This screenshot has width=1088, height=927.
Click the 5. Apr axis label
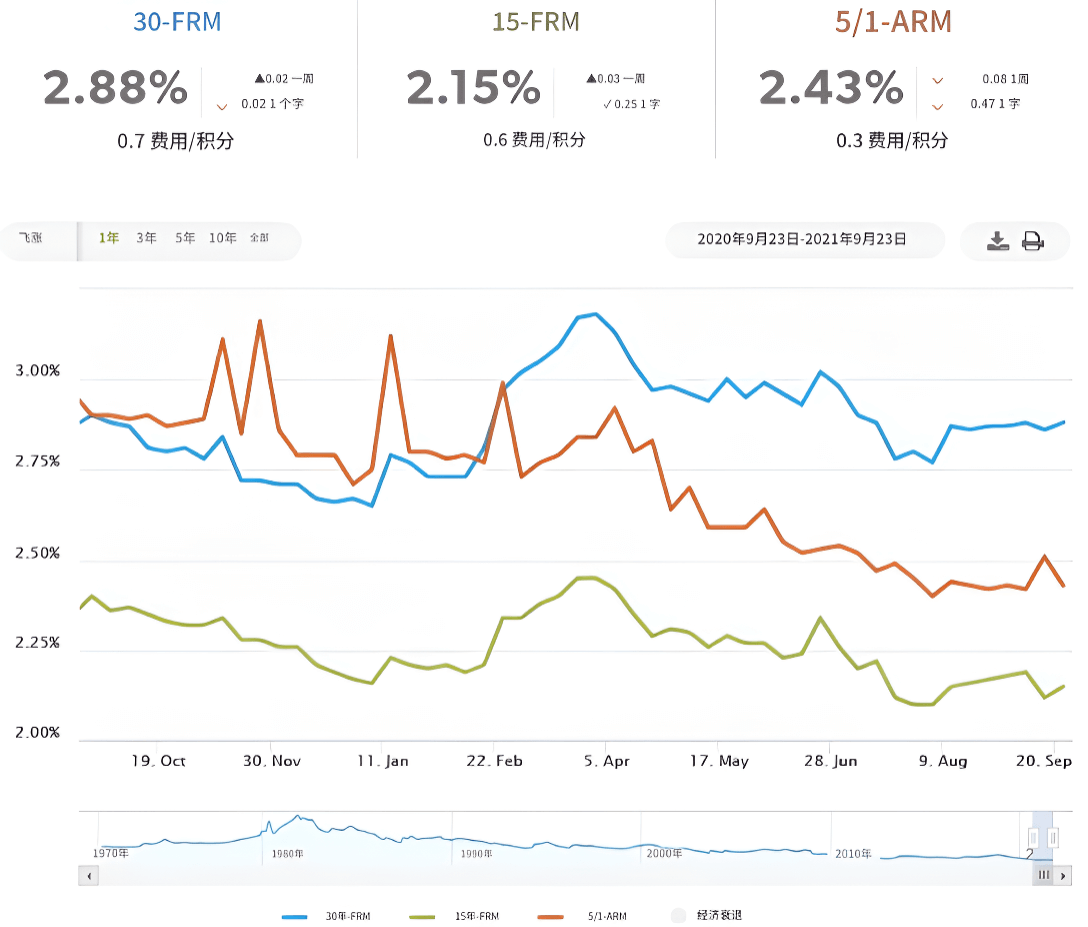(606, 761)
